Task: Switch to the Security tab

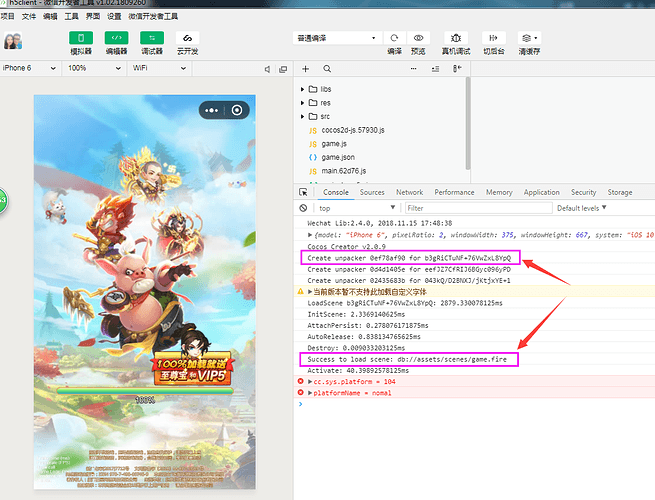Action: 583,192
